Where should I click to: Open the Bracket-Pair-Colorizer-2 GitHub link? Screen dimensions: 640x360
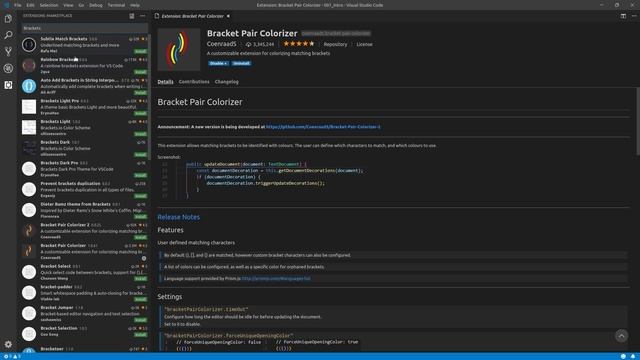[x=323, y=127]
